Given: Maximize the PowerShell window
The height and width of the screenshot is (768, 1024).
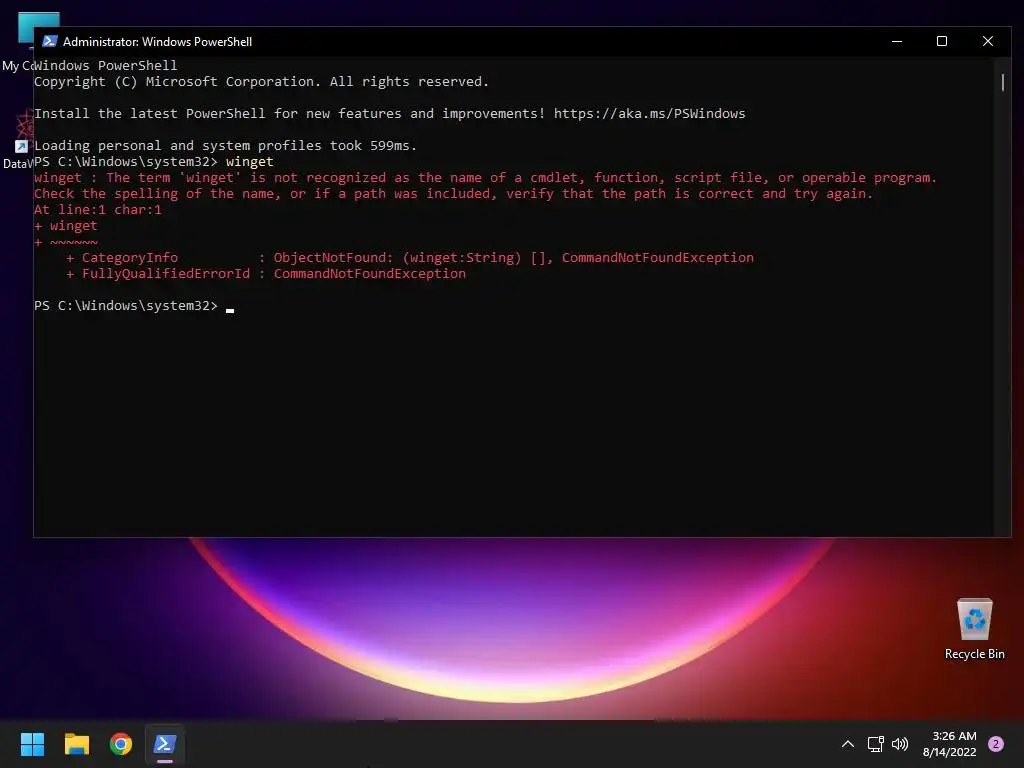Looking at the screenshot, I should [942, 41].
